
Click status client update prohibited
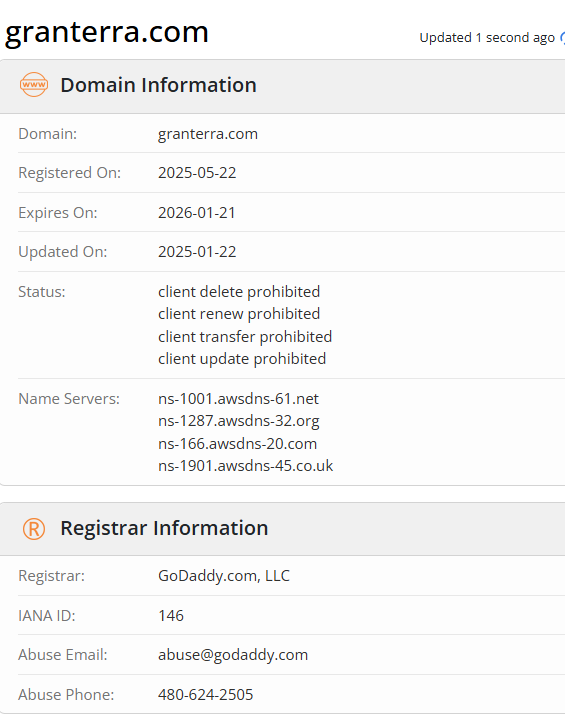(x=242, y=359)
